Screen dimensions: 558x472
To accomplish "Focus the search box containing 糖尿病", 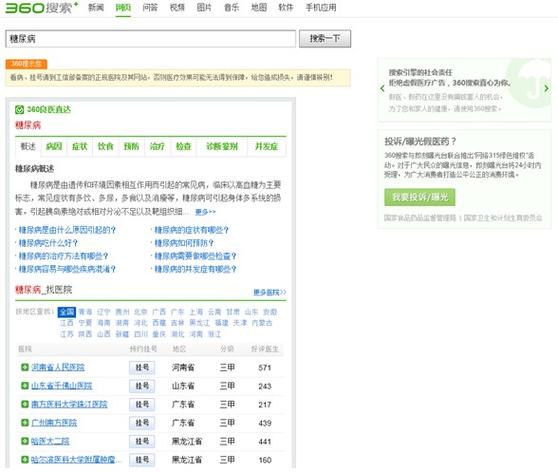I will [x=151, y=39].
